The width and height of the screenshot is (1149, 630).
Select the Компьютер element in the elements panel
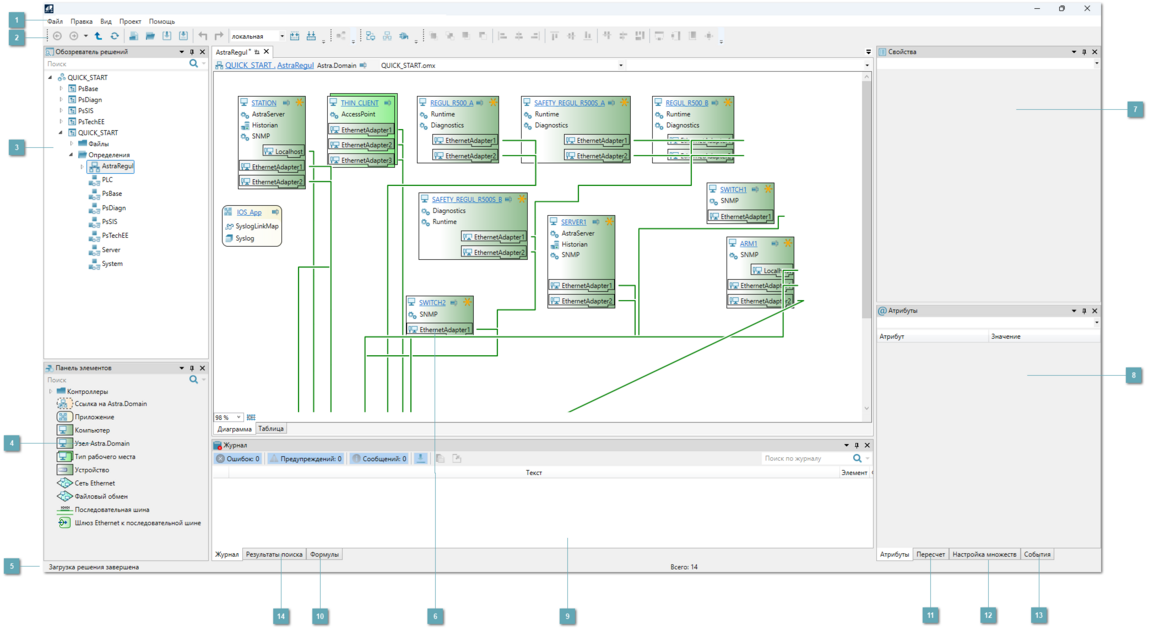click(x=92, y=430)
